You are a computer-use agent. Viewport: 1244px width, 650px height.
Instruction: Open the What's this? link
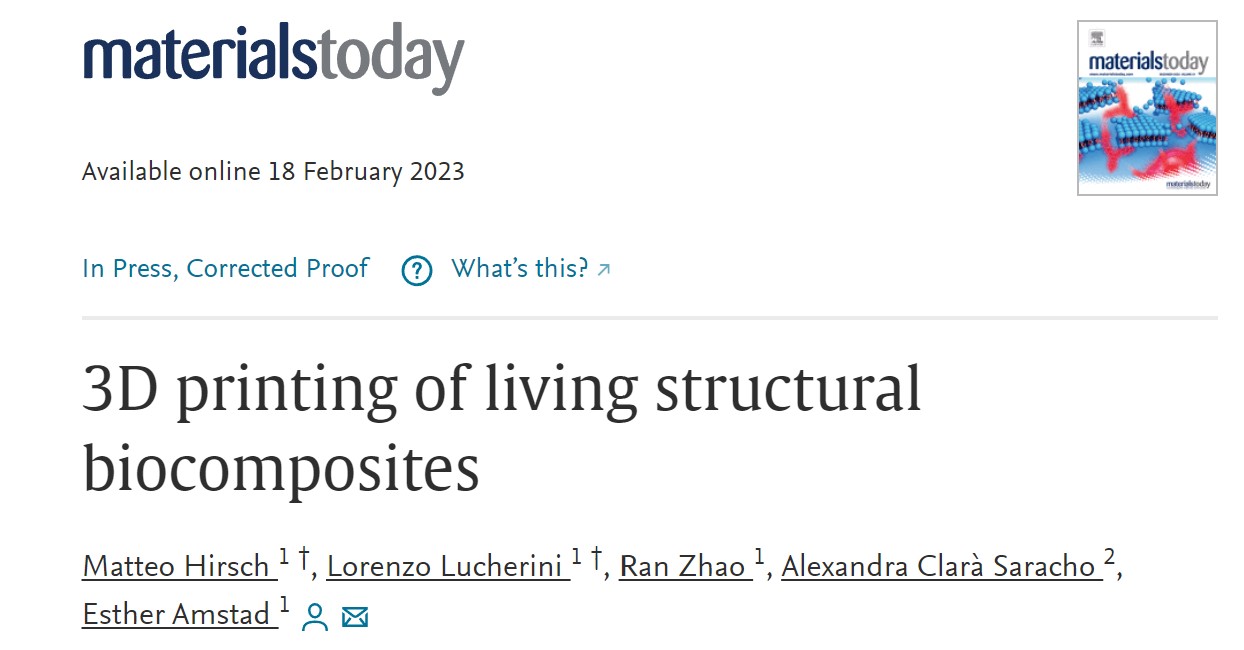520,269
